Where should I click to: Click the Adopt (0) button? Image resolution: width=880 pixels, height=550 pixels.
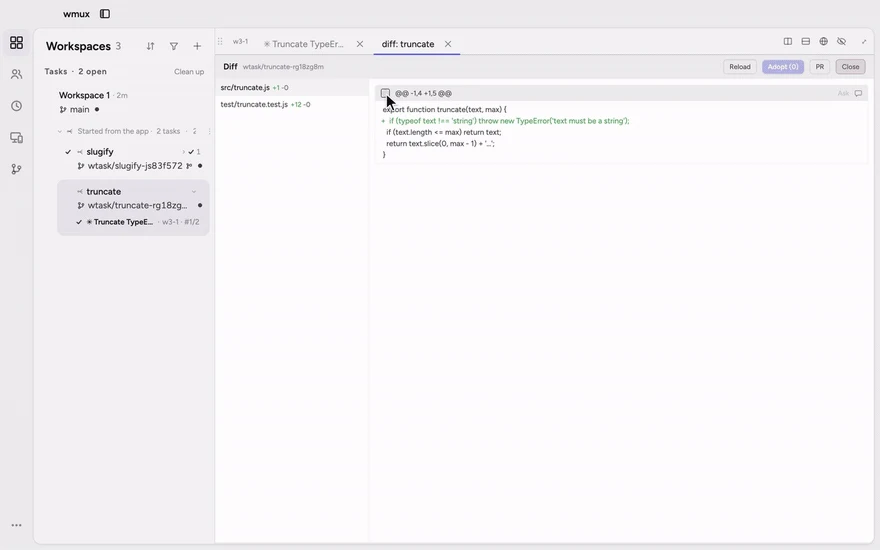[x=783, y=67]
